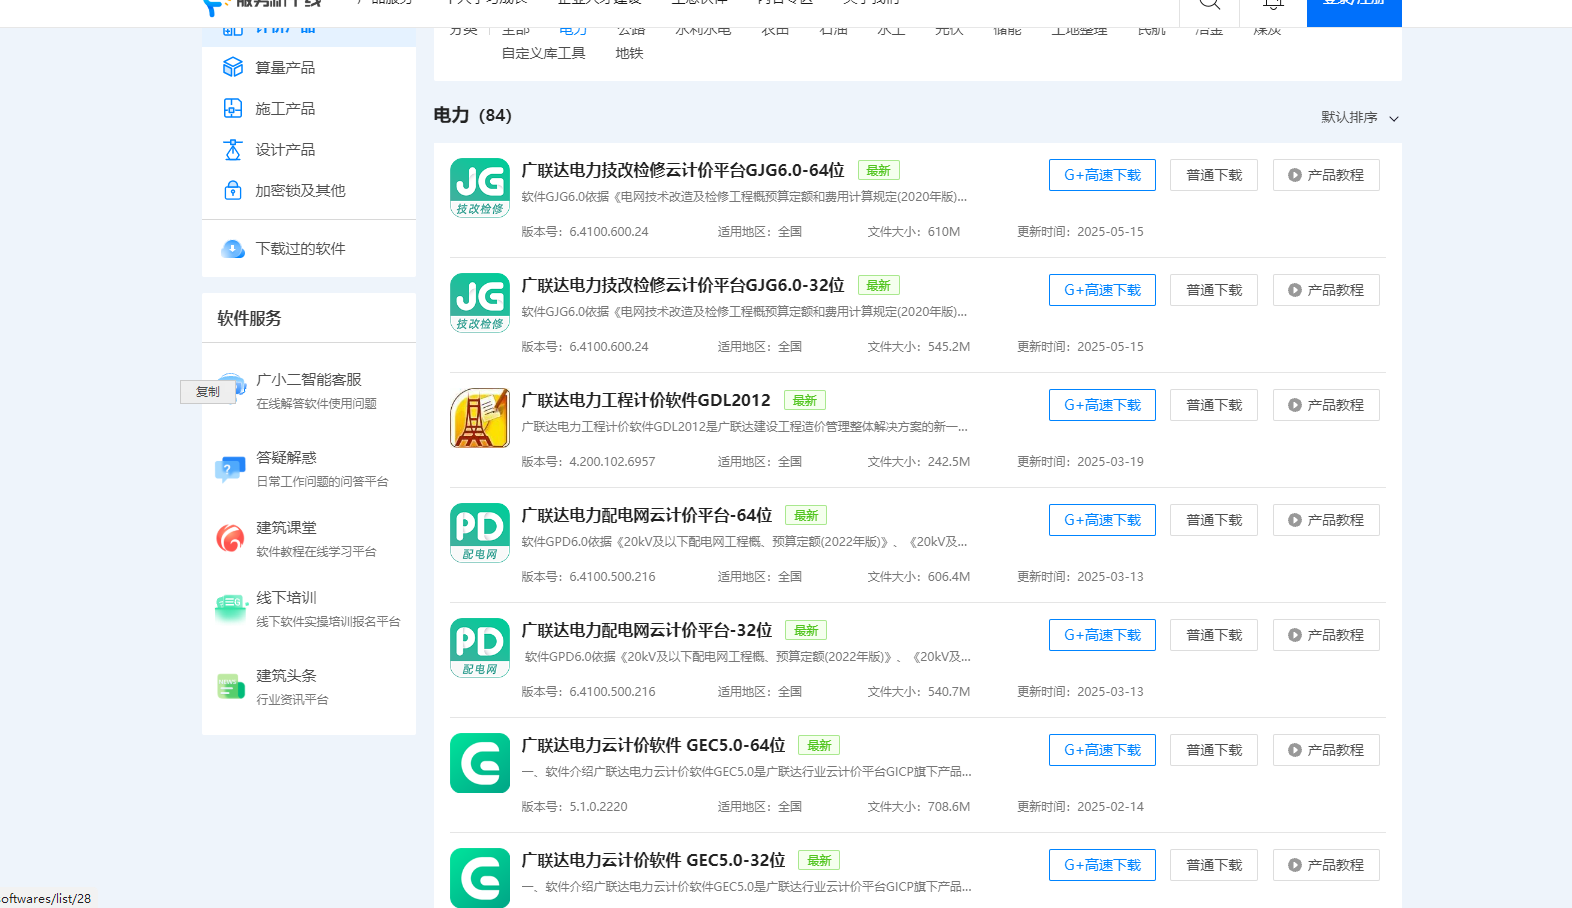Screen dimensions: 1572x908
Task: Click the PD icon for 配电网云计价平台-64位
Action: pos(480,533)
